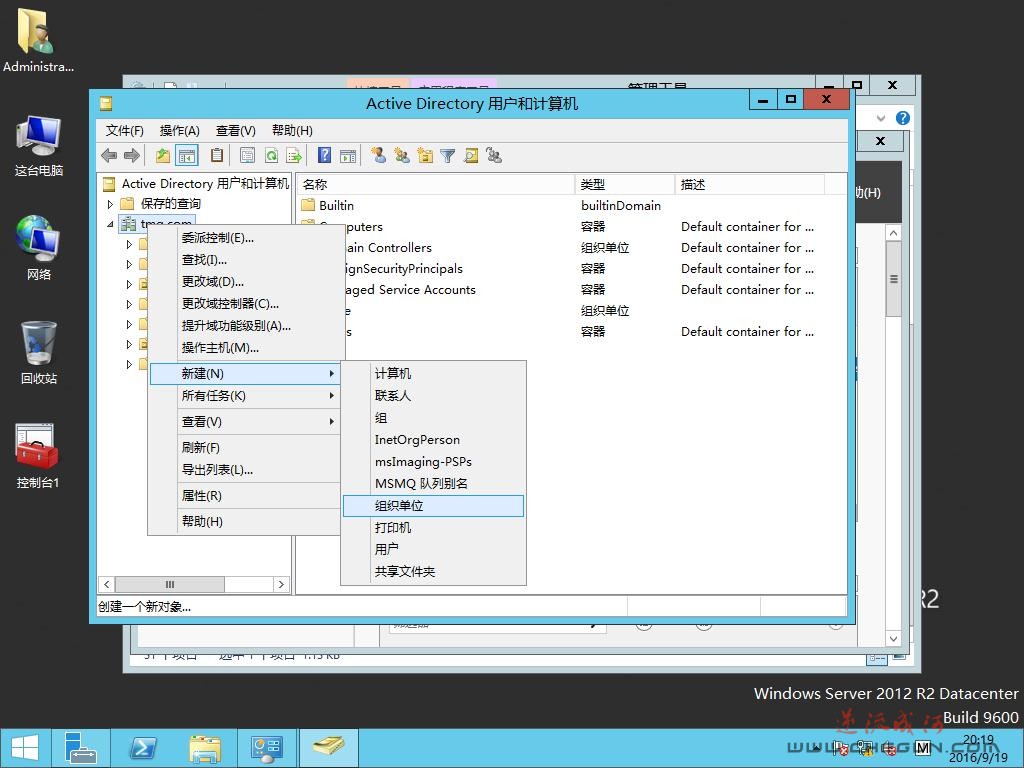Choose 更改域控制器(C)... from the context menu
The height and width of the screenshot is (768, 1024).
[245, 304]
